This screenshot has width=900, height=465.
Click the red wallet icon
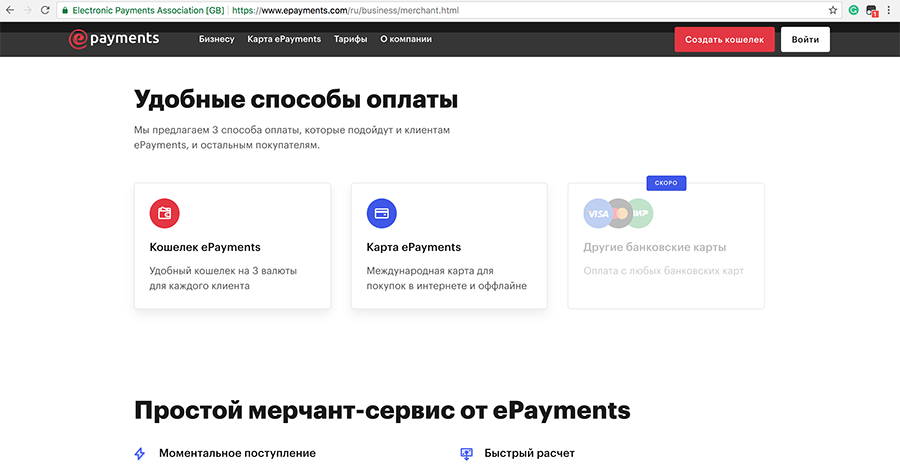(165, 214)
